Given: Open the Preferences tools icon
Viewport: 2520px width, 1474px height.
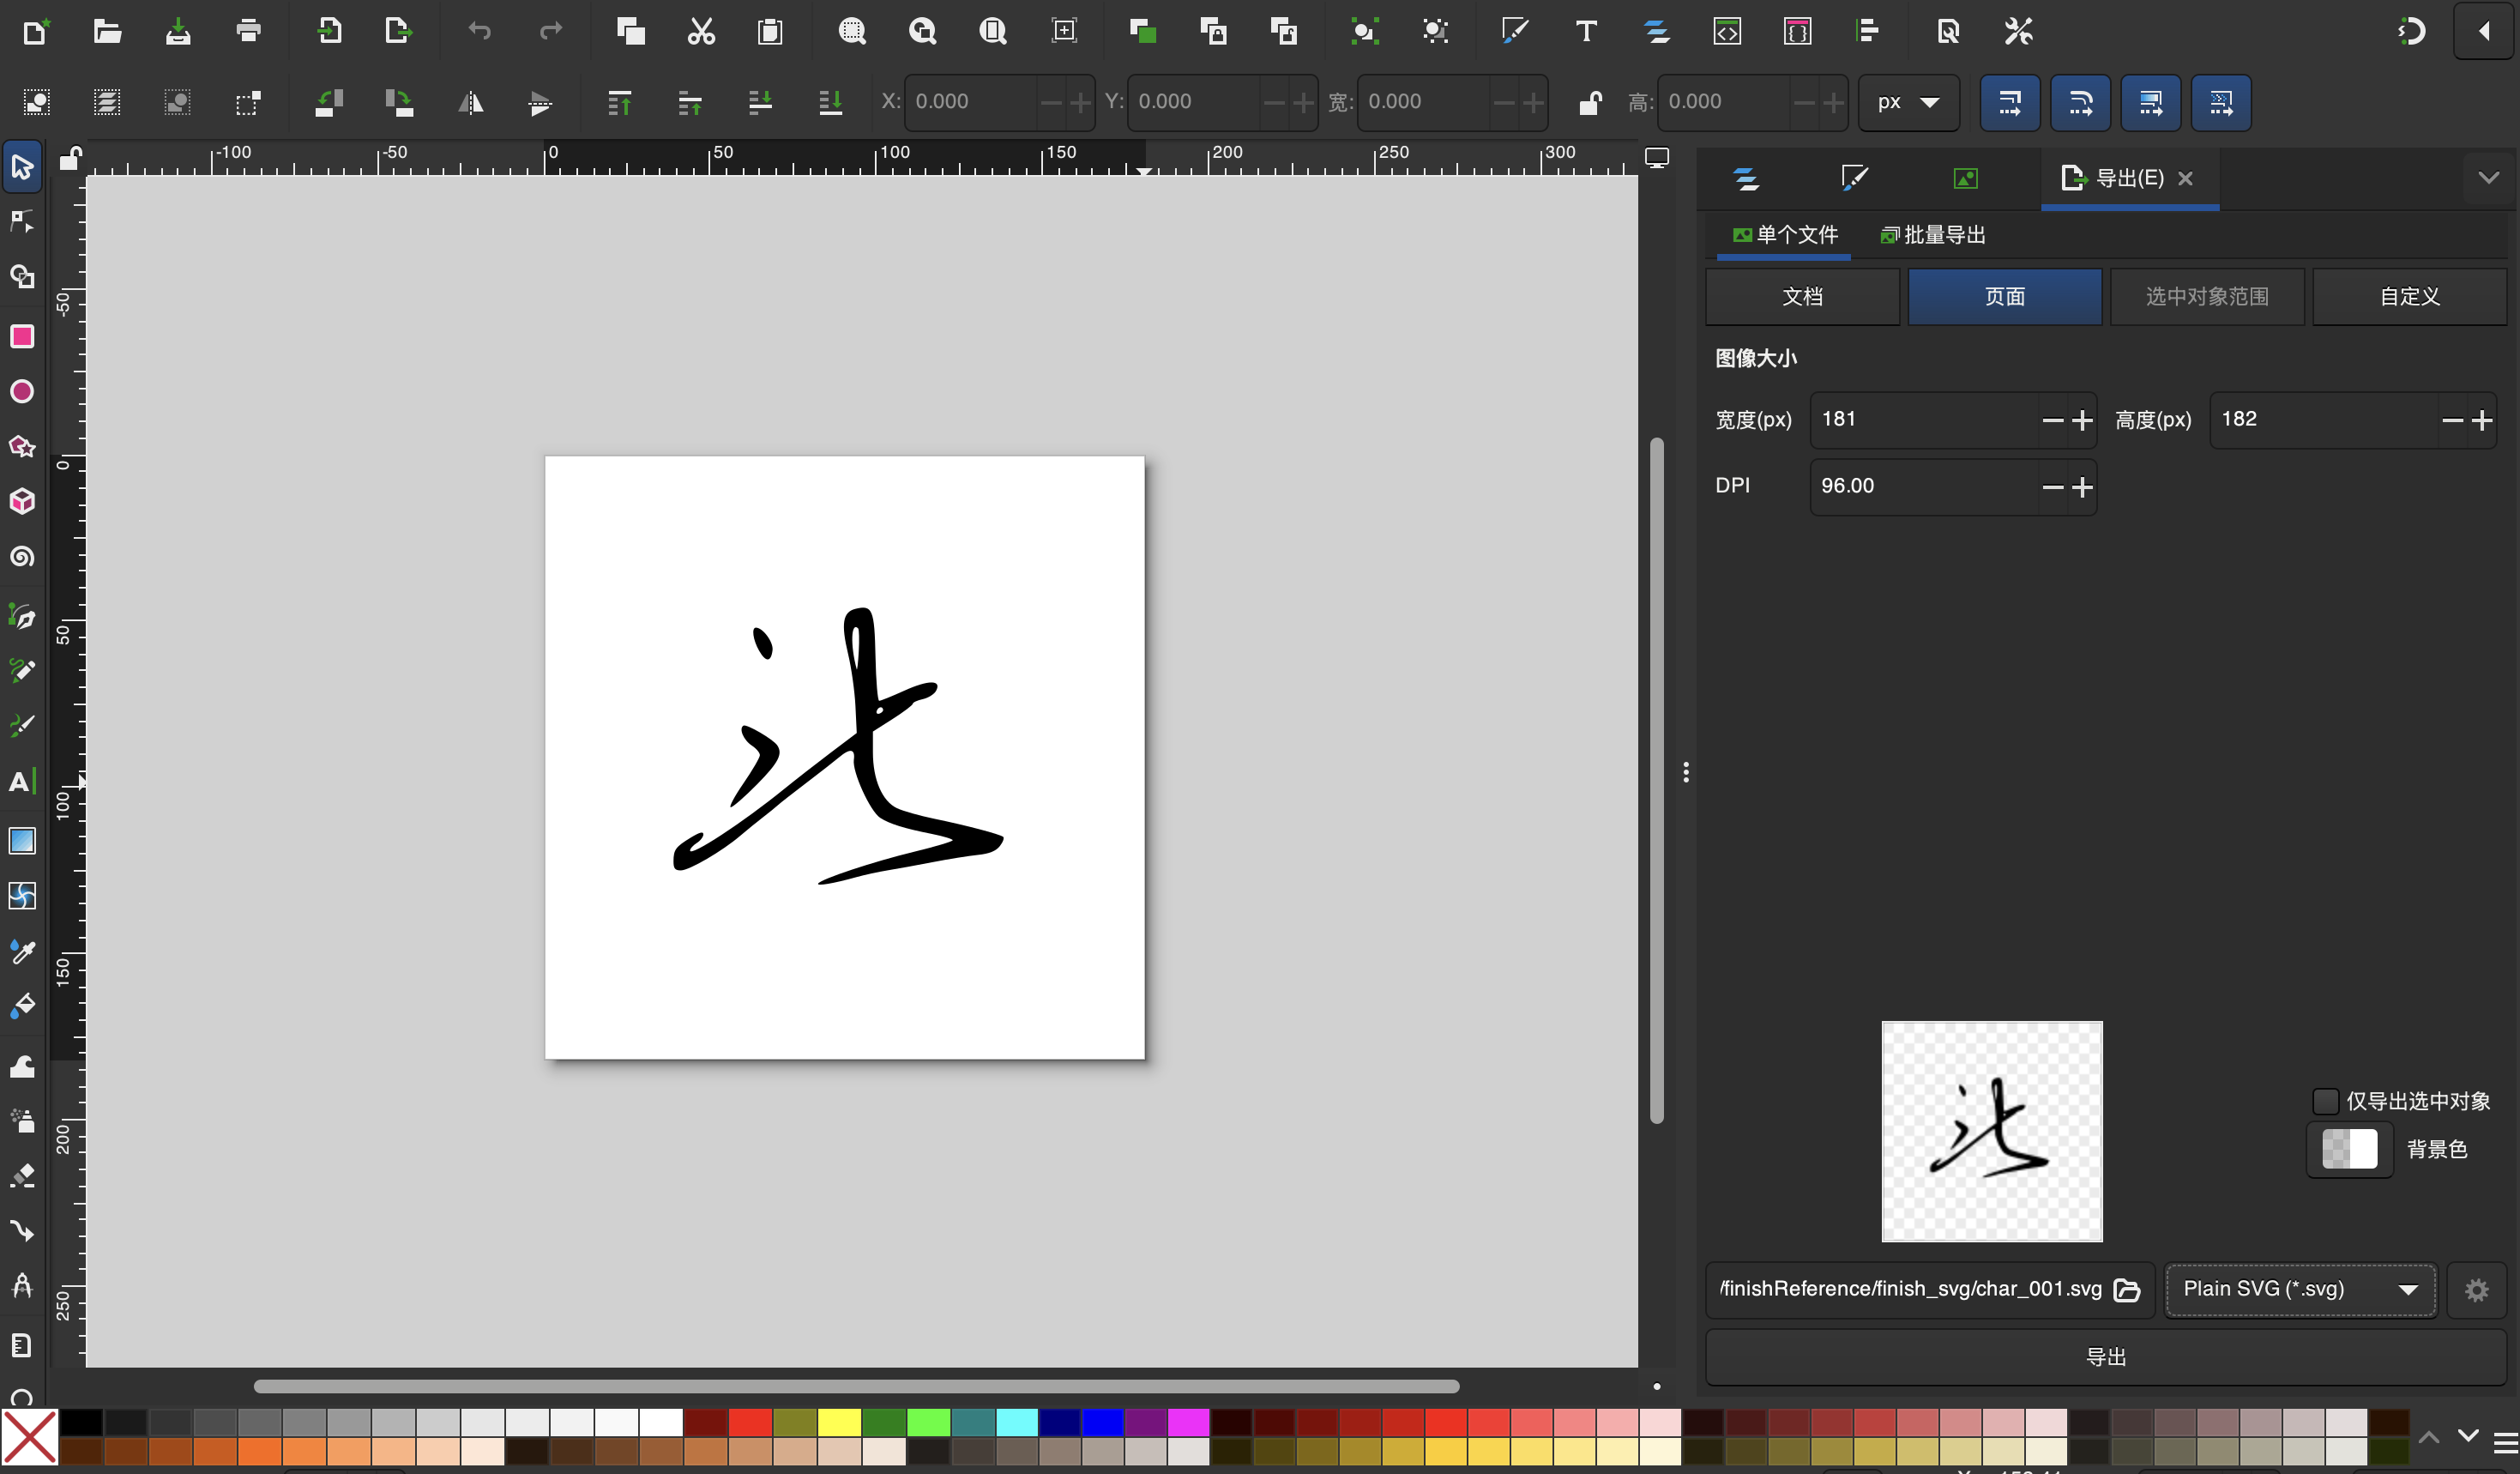Looking at the screenshot, I should click(2018, 31).
